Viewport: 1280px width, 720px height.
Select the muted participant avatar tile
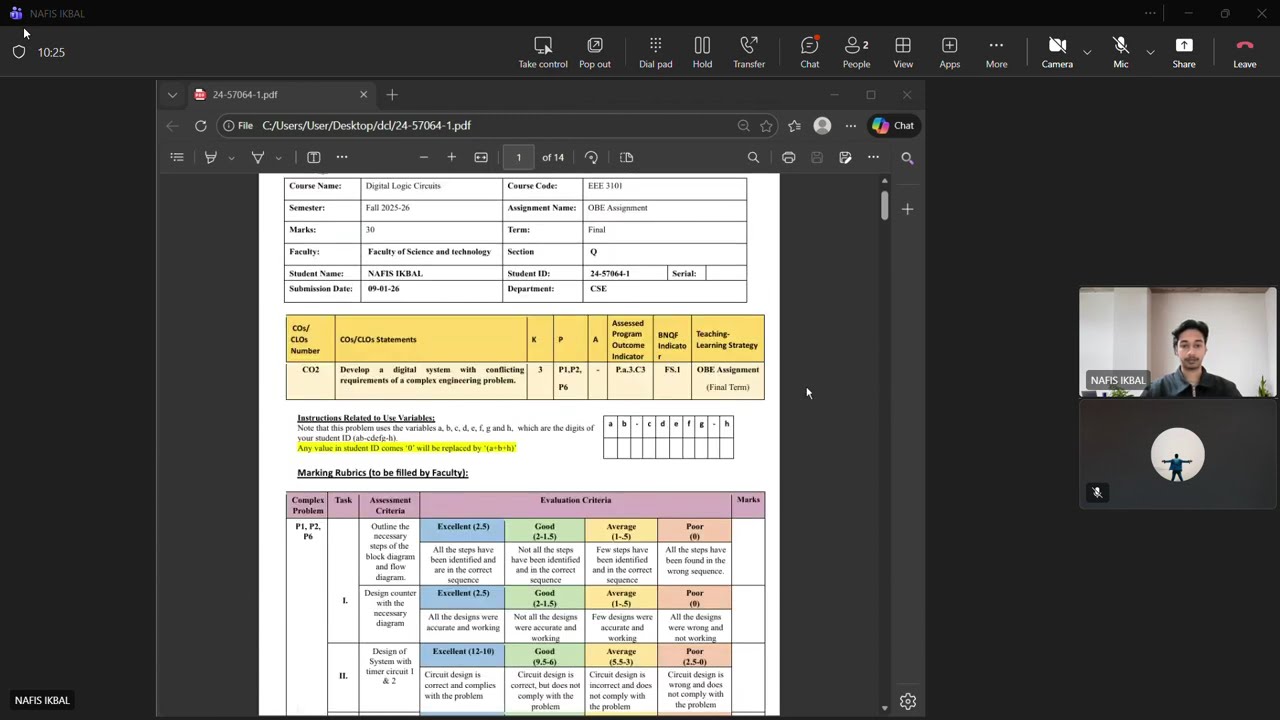click(x=1178, y=454)
